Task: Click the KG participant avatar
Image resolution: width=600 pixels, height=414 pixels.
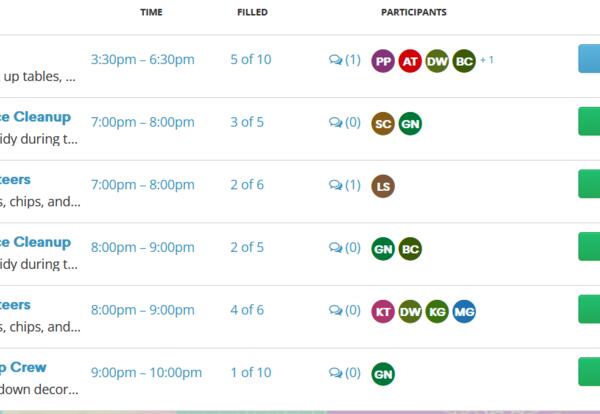Action: click(x=437, y=311)
